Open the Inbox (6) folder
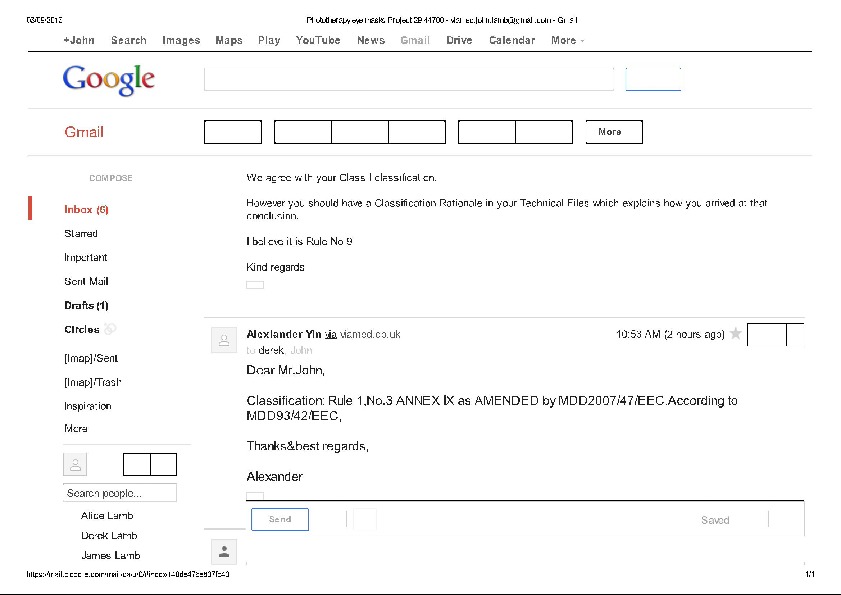 click(x=86, y=210)
